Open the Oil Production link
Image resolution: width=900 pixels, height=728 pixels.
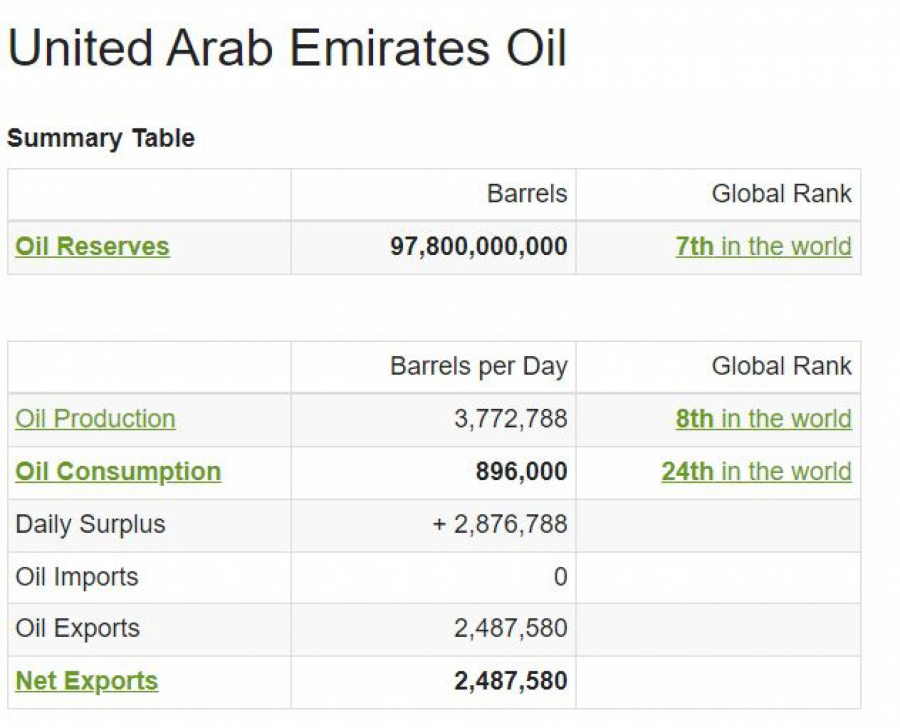pos(95,419)
